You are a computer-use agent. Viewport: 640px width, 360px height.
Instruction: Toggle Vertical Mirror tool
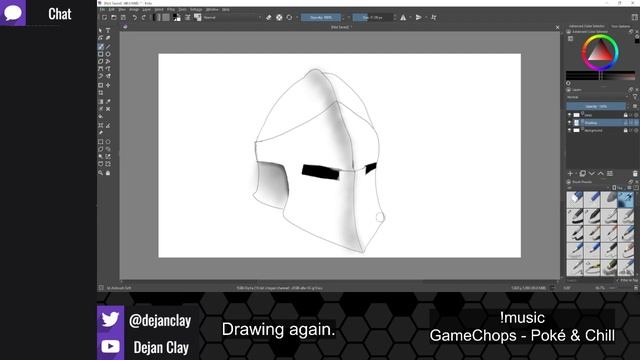point(418,18)
